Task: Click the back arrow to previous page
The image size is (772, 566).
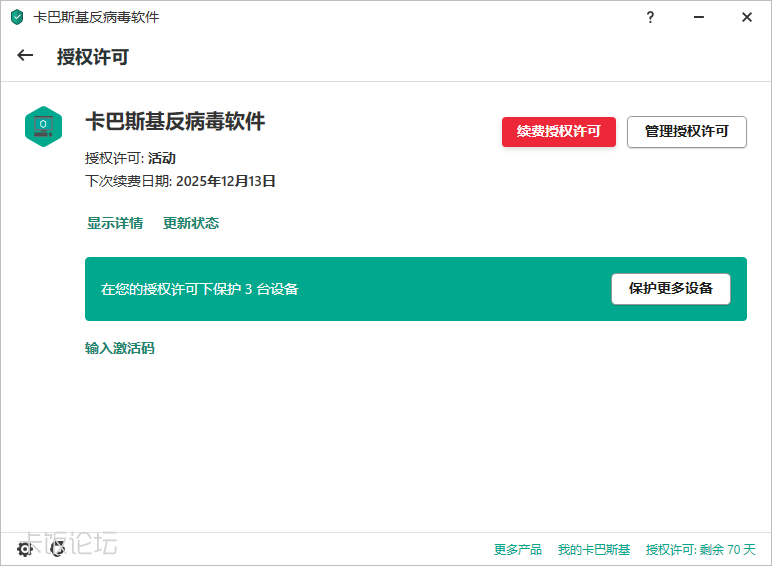Action: point(26,56)
